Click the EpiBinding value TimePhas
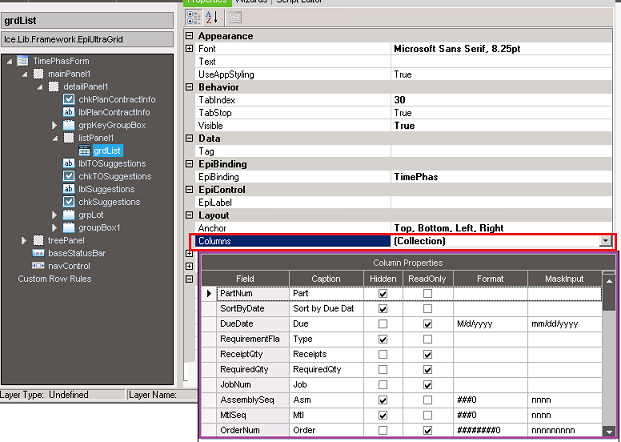Image resolution: width=621 pixels, height=442 pixels. tap(416, 177)
